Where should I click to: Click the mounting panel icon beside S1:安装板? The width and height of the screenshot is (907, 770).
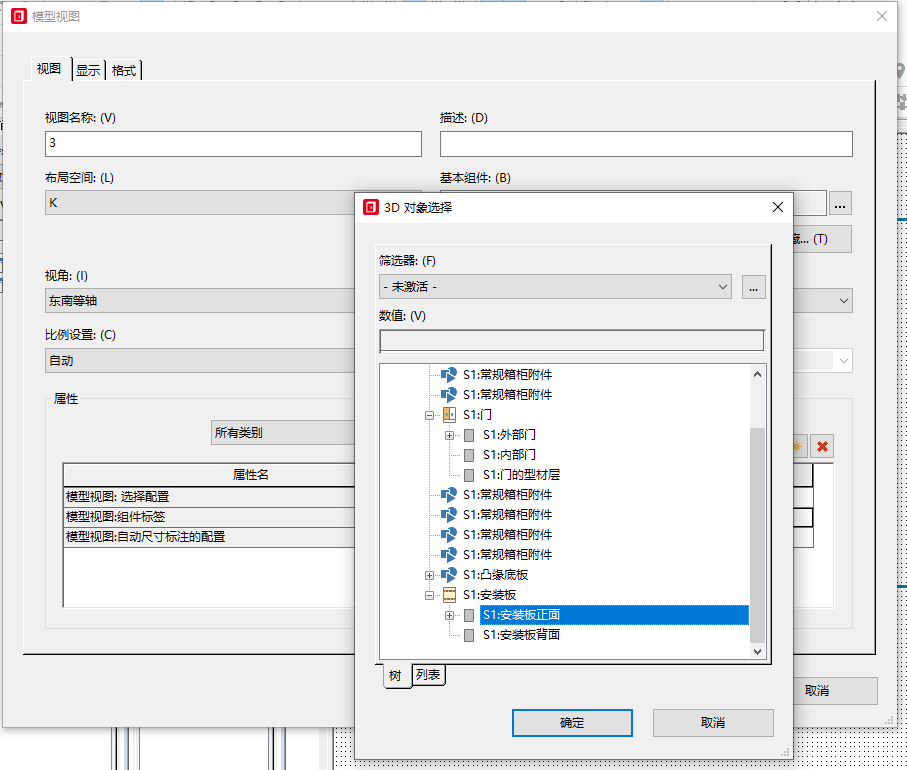[449, 595]
